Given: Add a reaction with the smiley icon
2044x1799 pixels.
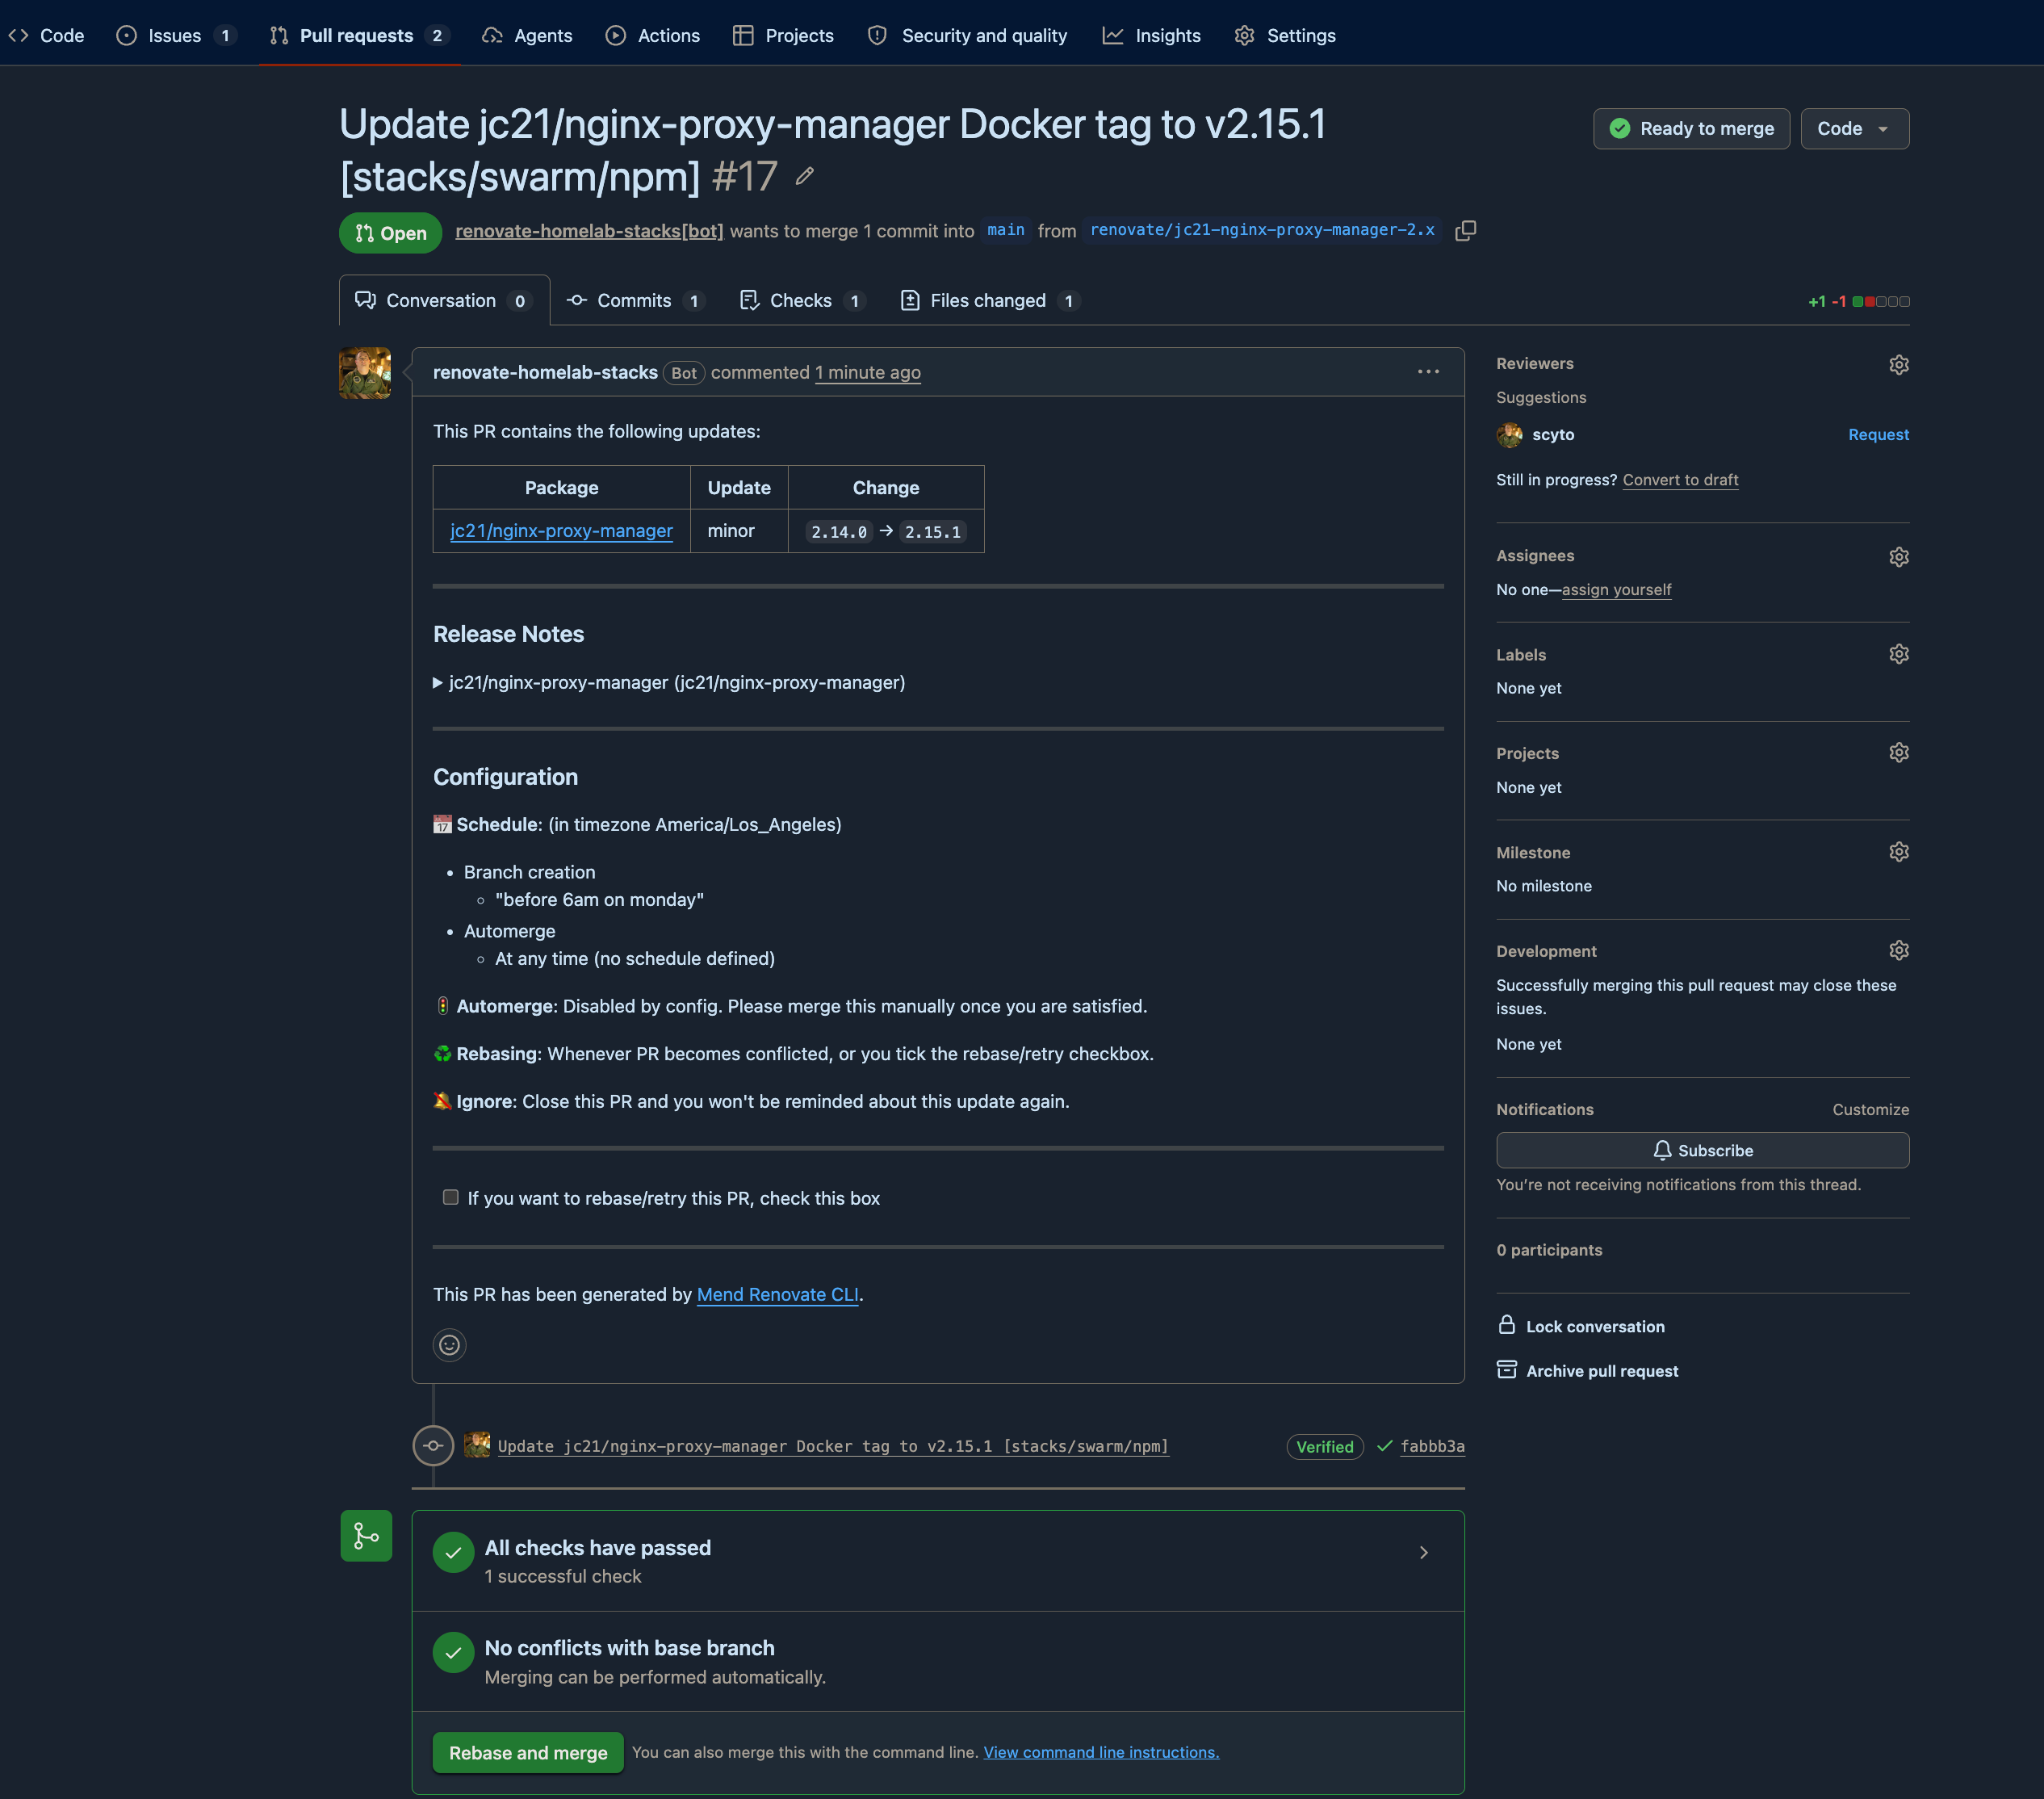Looking at the screenshot, I should click(x=449, y=1345).
